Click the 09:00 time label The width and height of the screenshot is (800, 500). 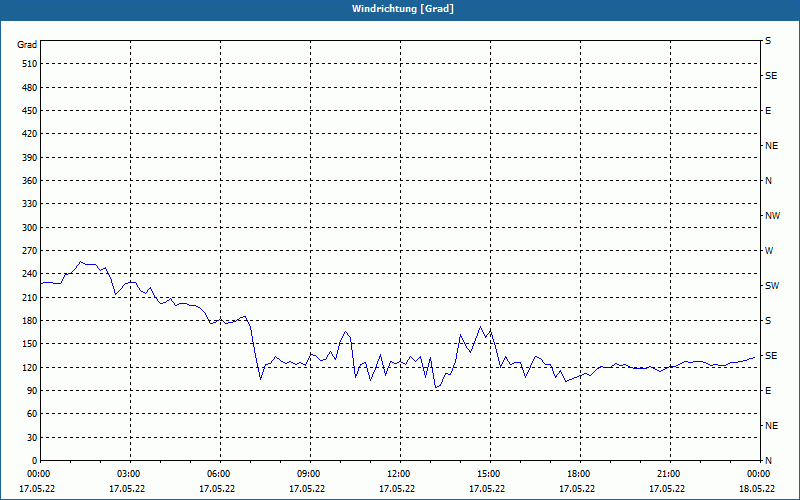click(310, 474)
